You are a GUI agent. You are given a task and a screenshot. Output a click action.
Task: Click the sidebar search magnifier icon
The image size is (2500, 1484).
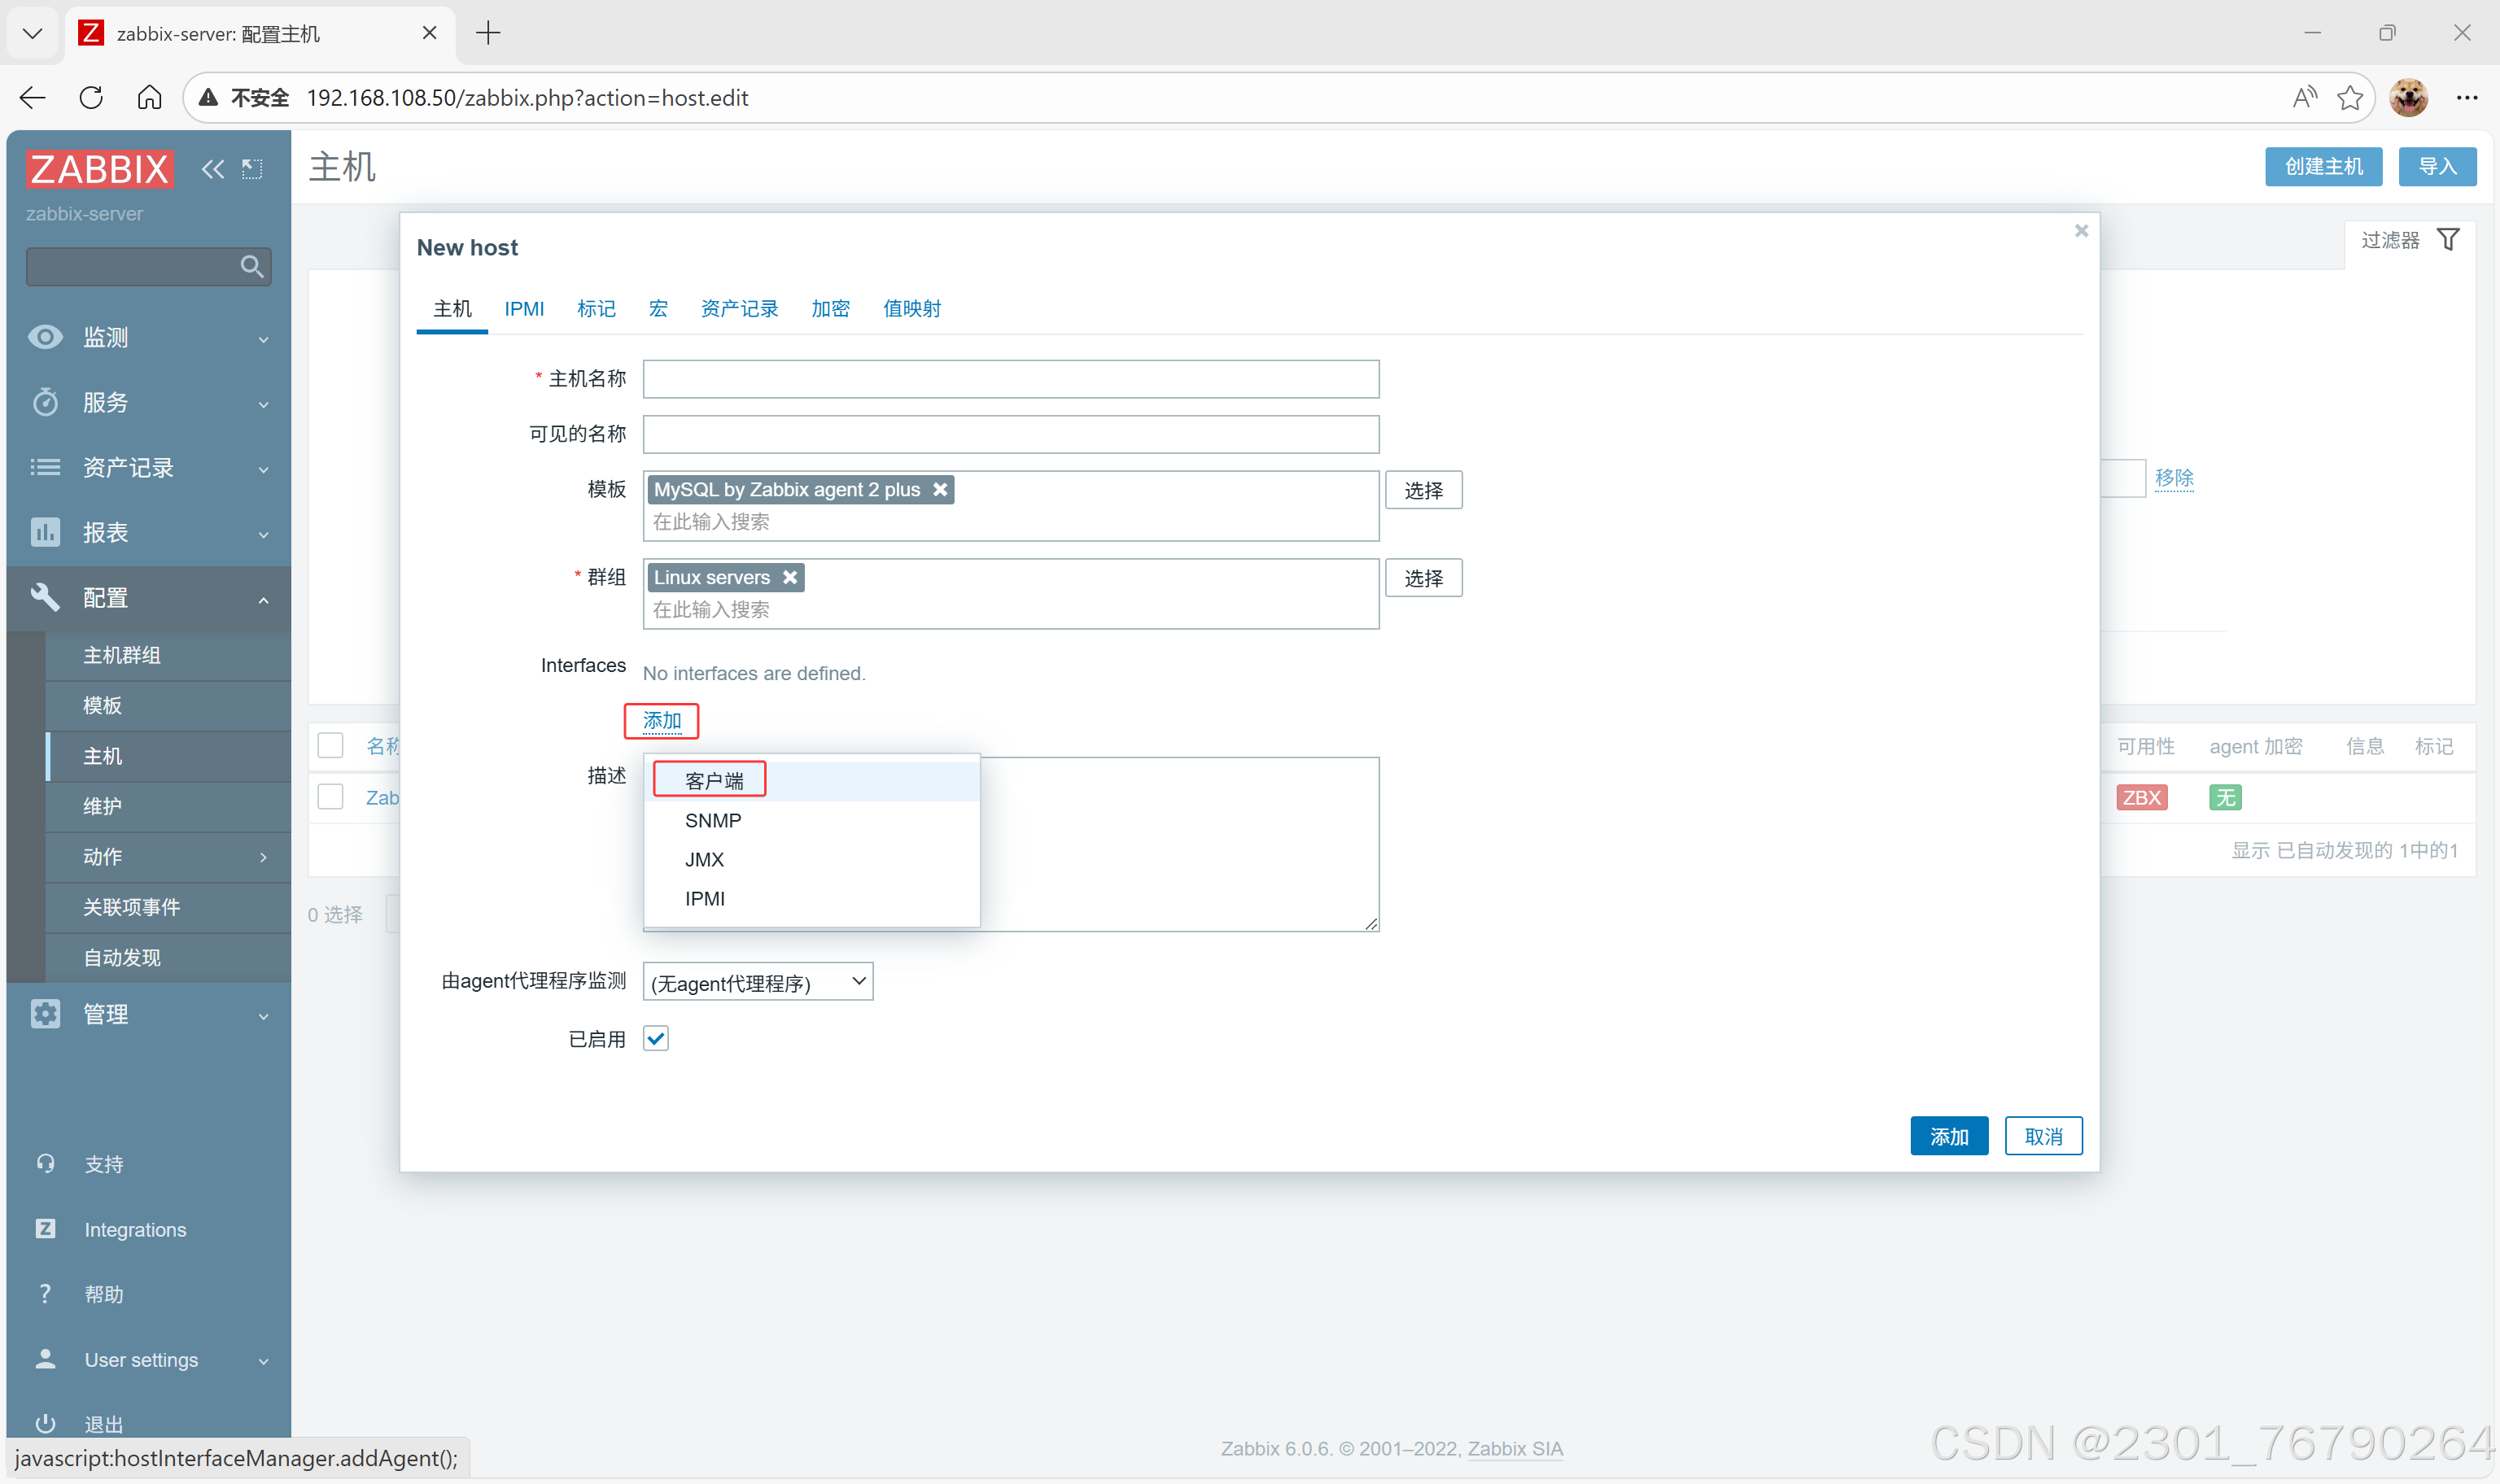pyautogui.click(x=251, y=267)
